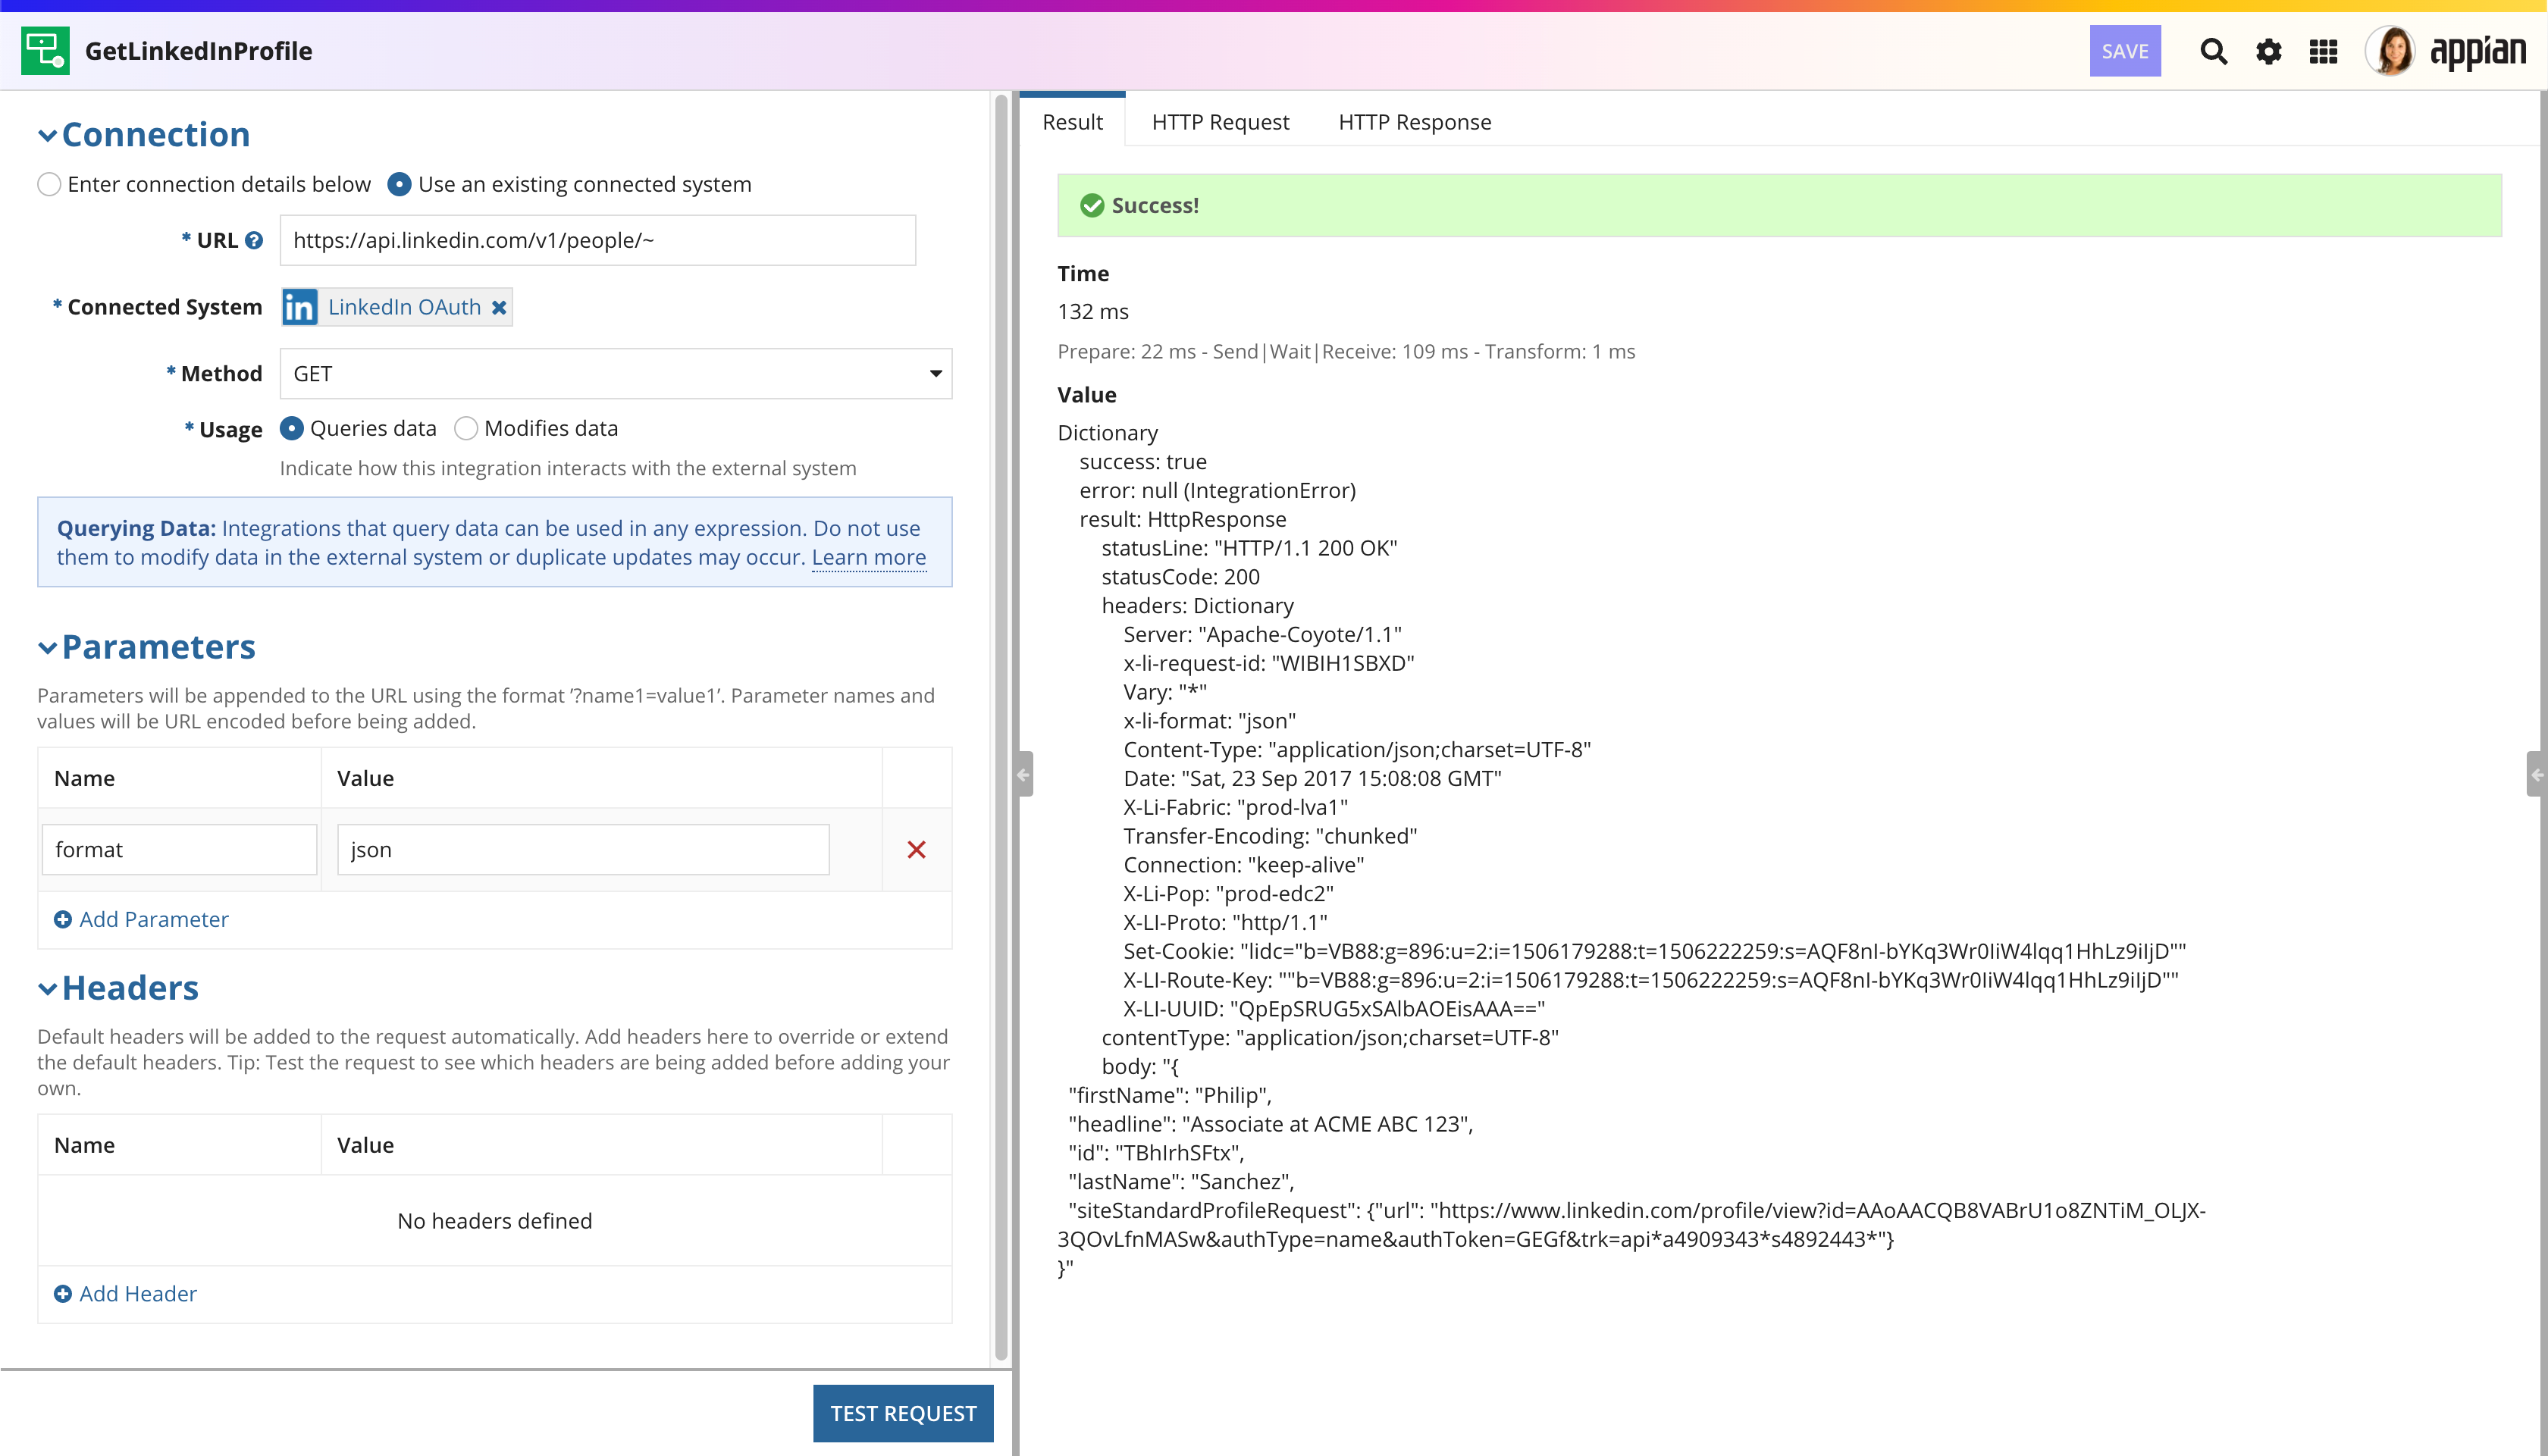This screenshot has width=2548, height=1456.
Task: Switch to the HTTP Request tab
Action: pos(1220,122)
